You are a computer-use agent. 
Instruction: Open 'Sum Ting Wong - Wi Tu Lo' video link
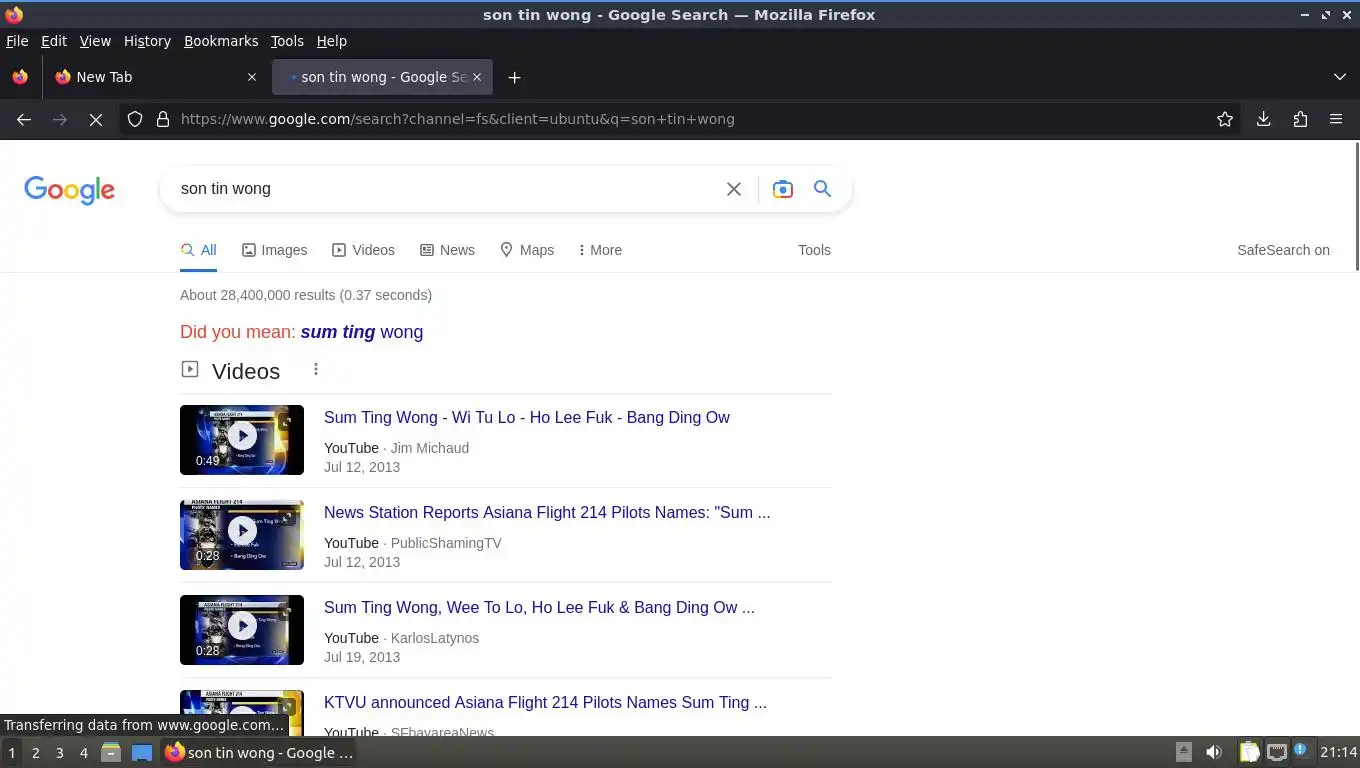pos(527,417)
